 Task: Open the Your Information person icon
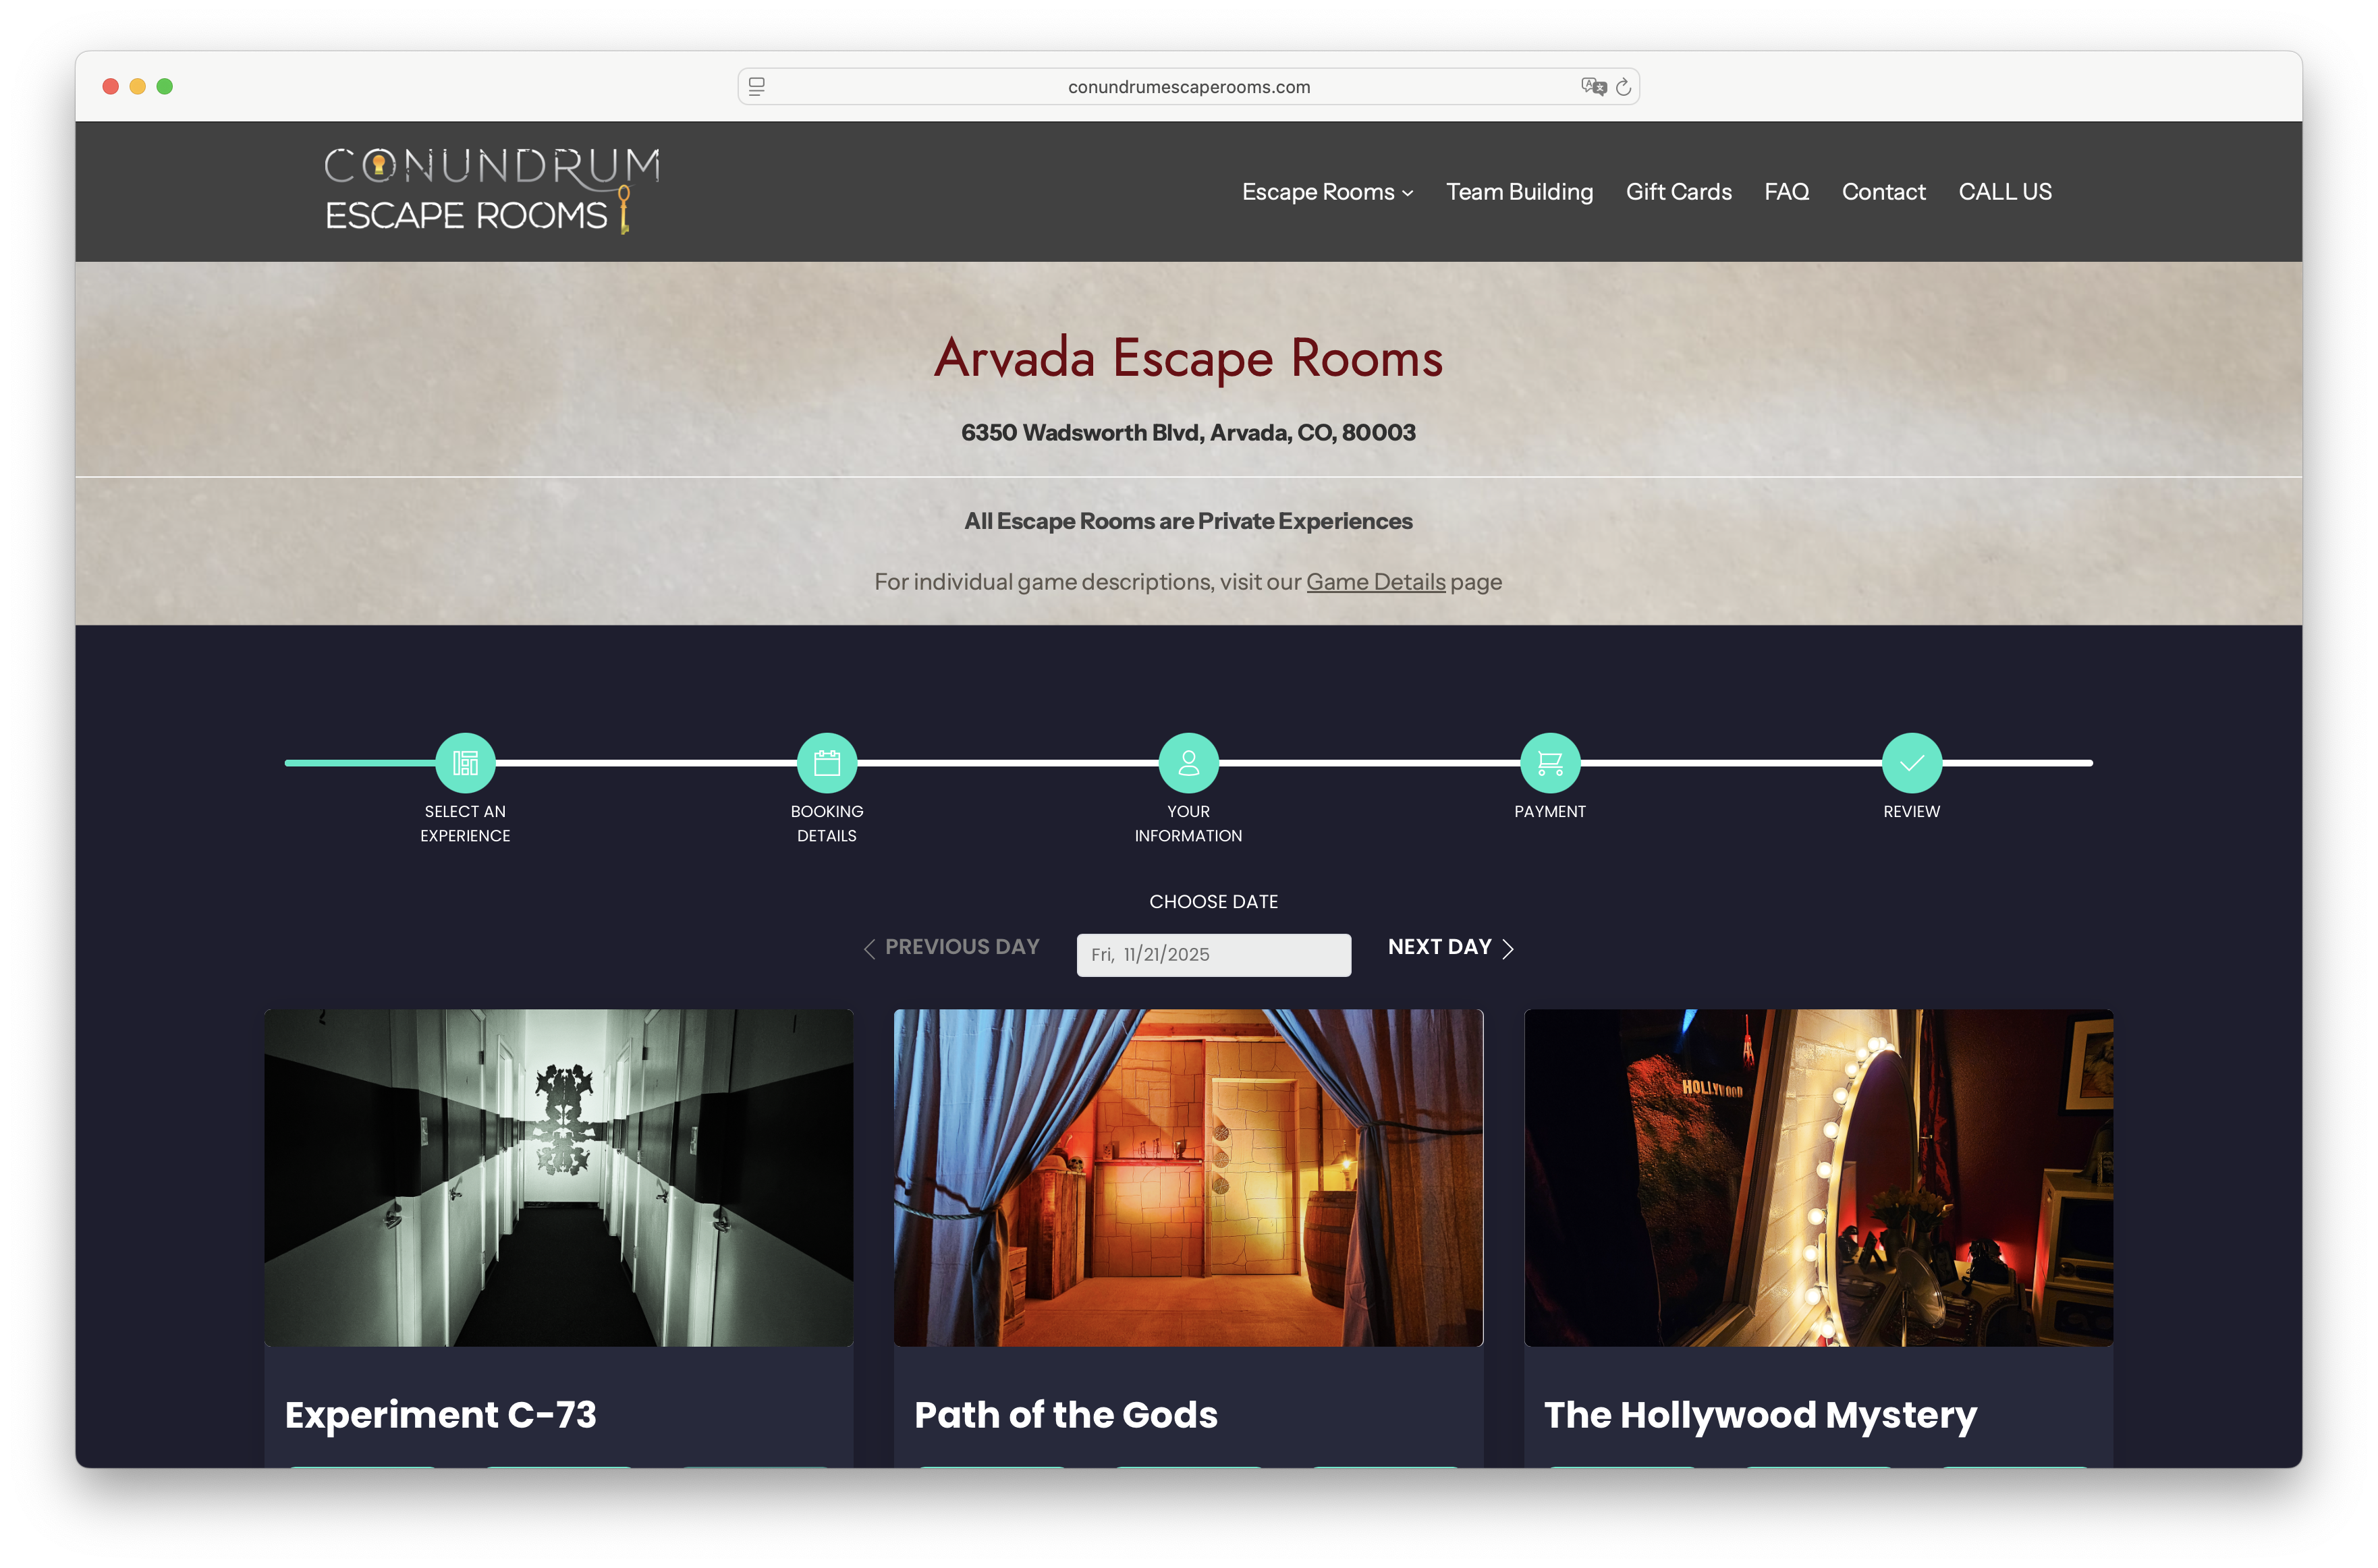(x=1188, y=762)
